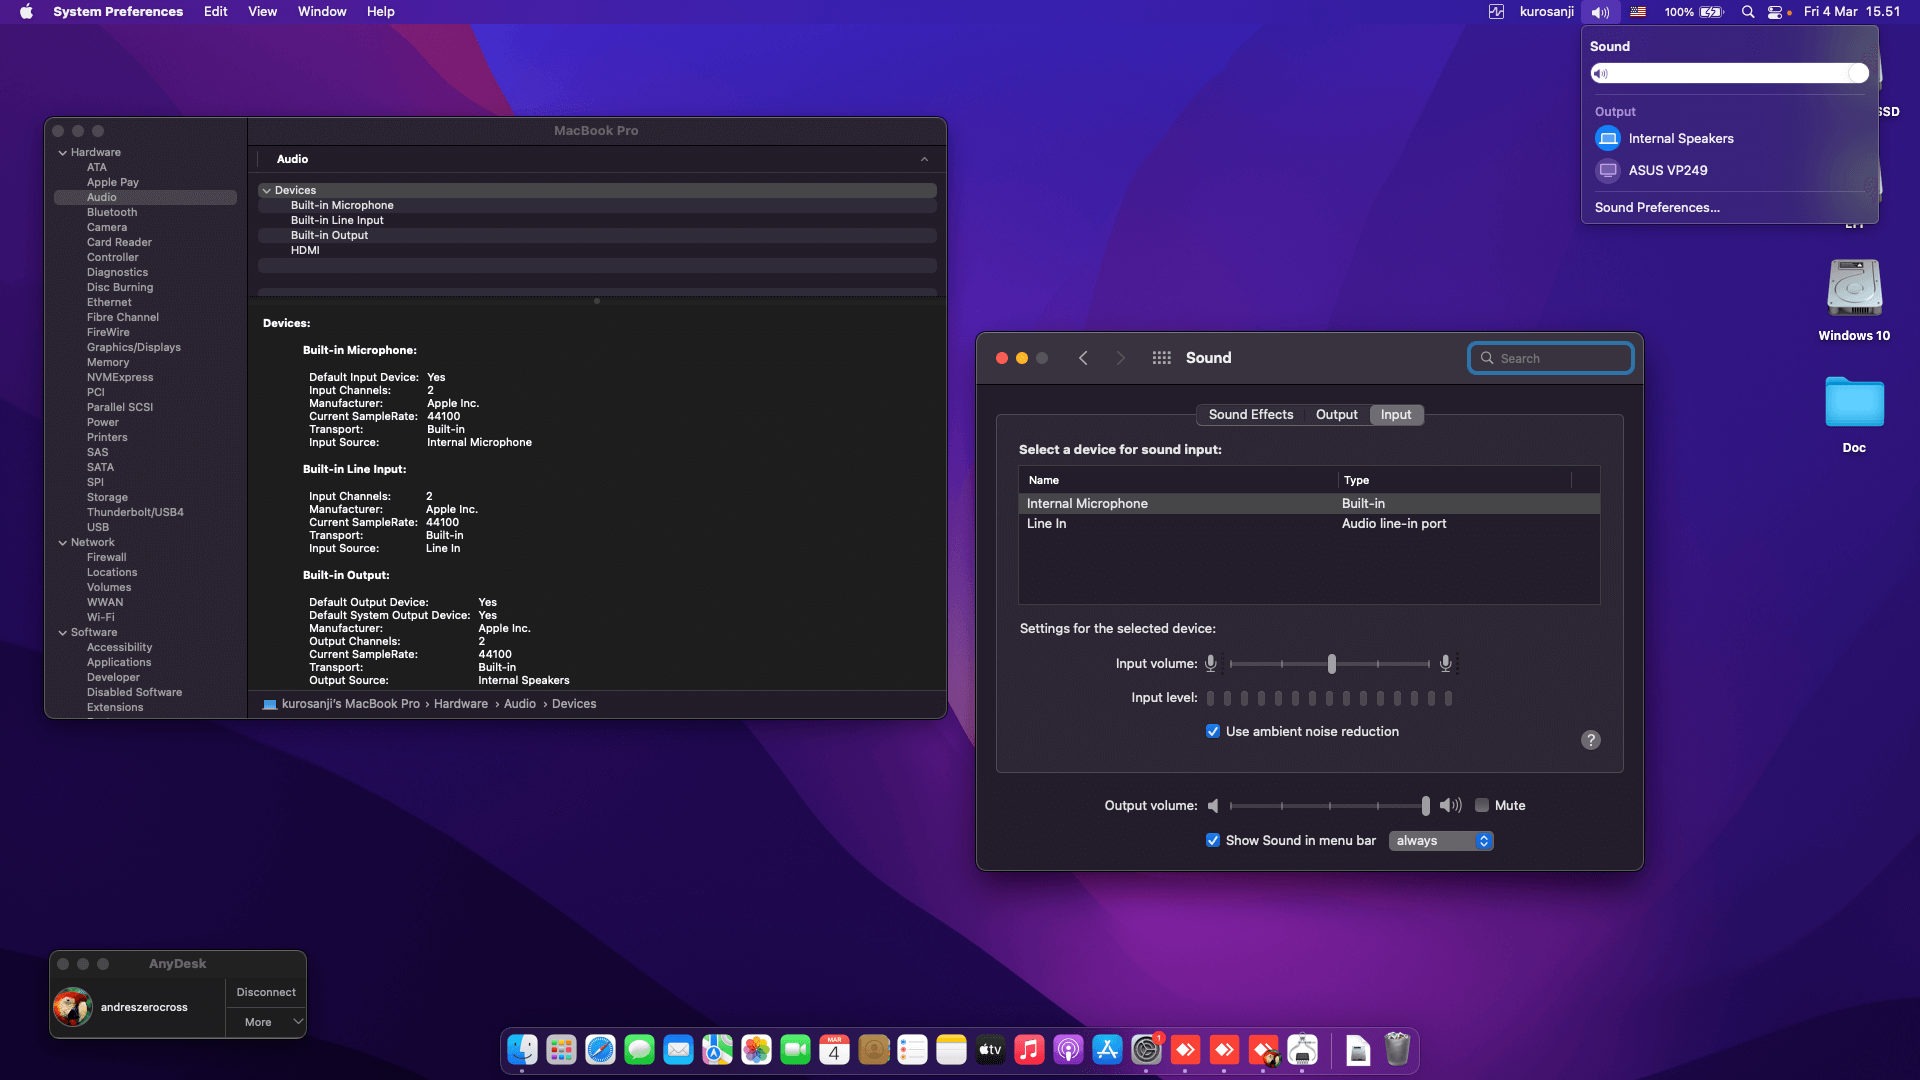
Task: Launch the Music app from the Dock
Action: (1029, 1050)
